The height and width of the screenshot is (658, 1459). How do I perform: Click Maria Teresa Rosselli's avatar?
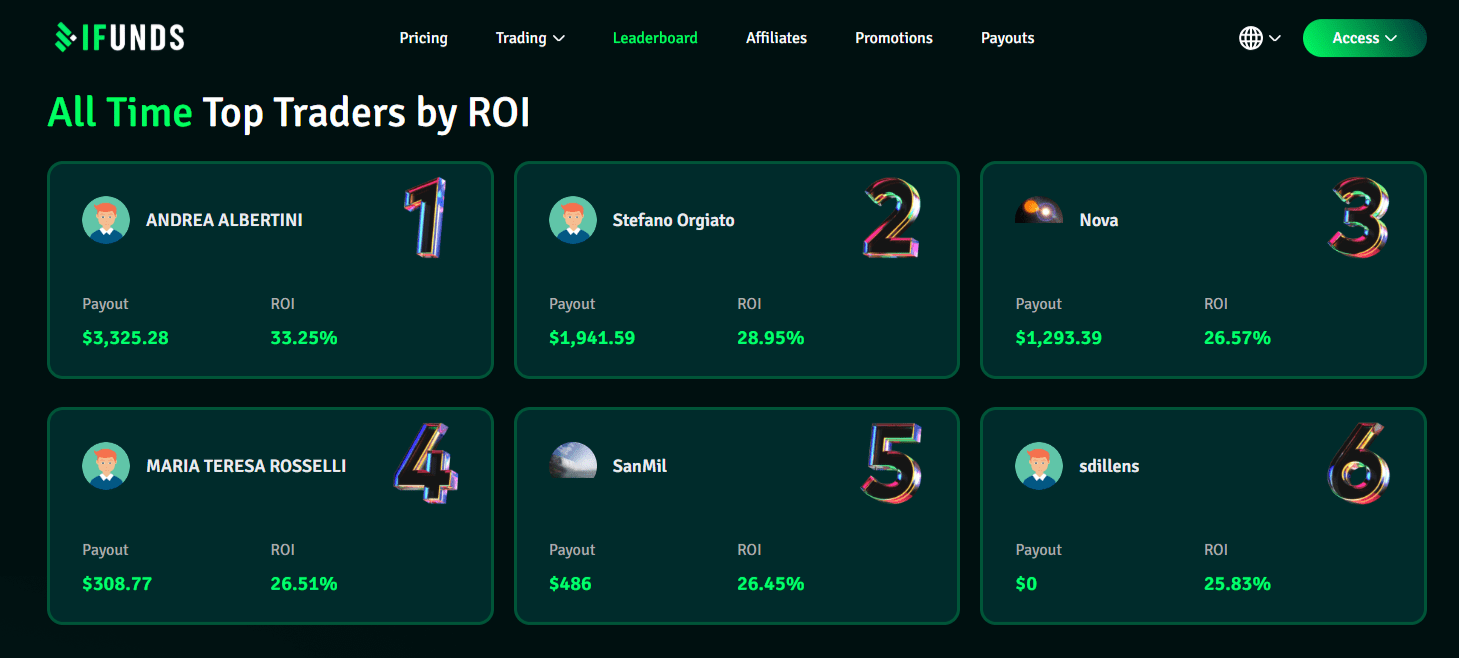point(106,466)
